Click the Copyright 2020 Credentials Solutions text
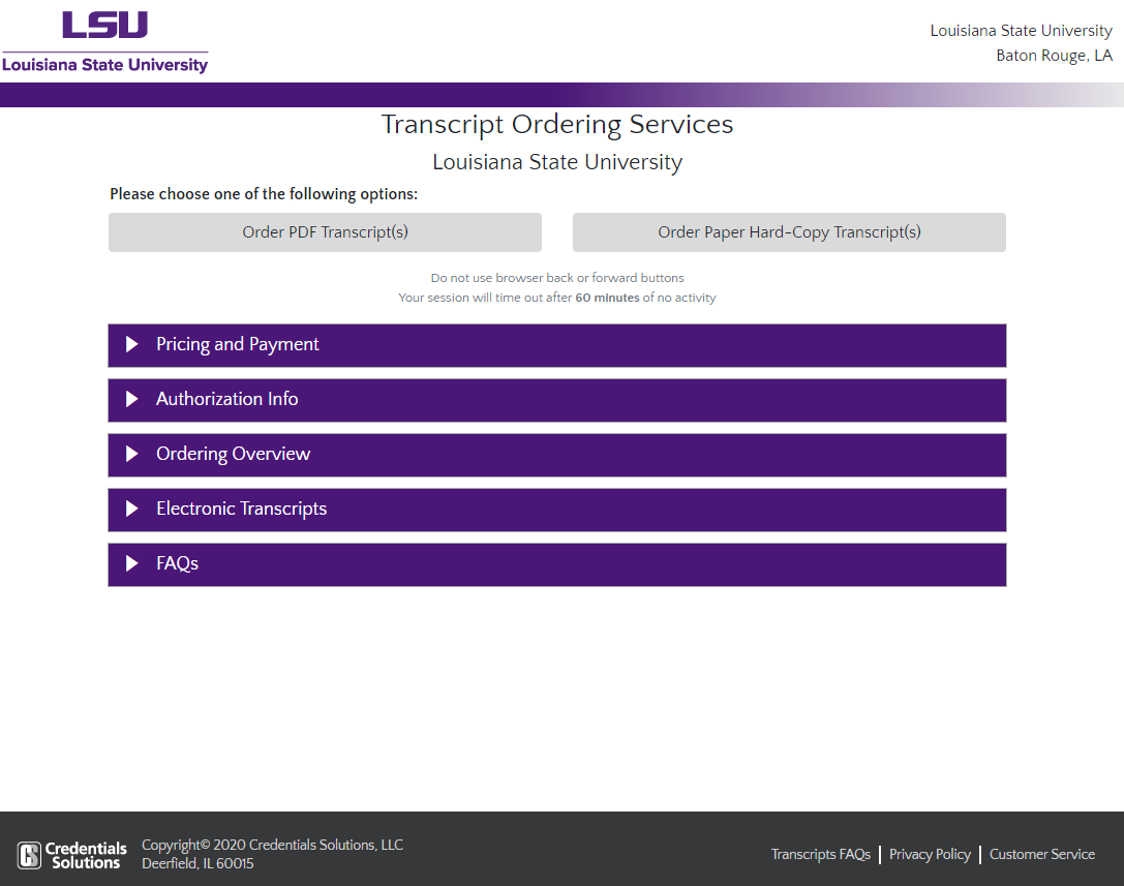 click(x=272, y=845)
